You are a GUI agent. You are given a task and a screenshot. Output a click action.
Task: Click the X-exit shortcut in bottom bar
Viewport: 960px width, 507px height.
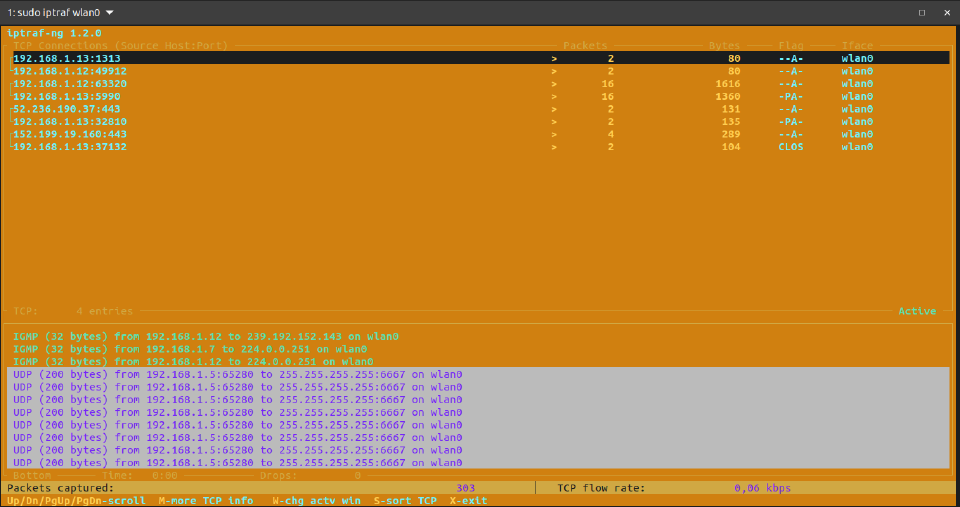pyautogui.click(x=468, y=500)
